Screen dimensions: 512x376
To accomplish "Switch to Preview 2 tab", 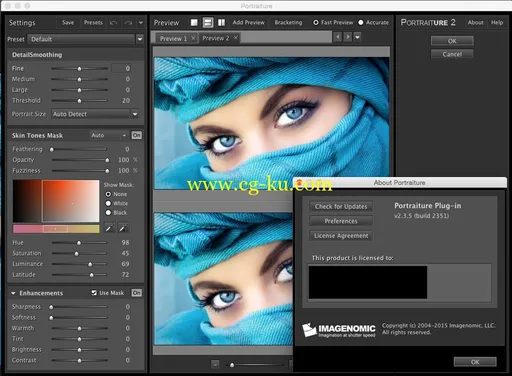I will point(216,38).
